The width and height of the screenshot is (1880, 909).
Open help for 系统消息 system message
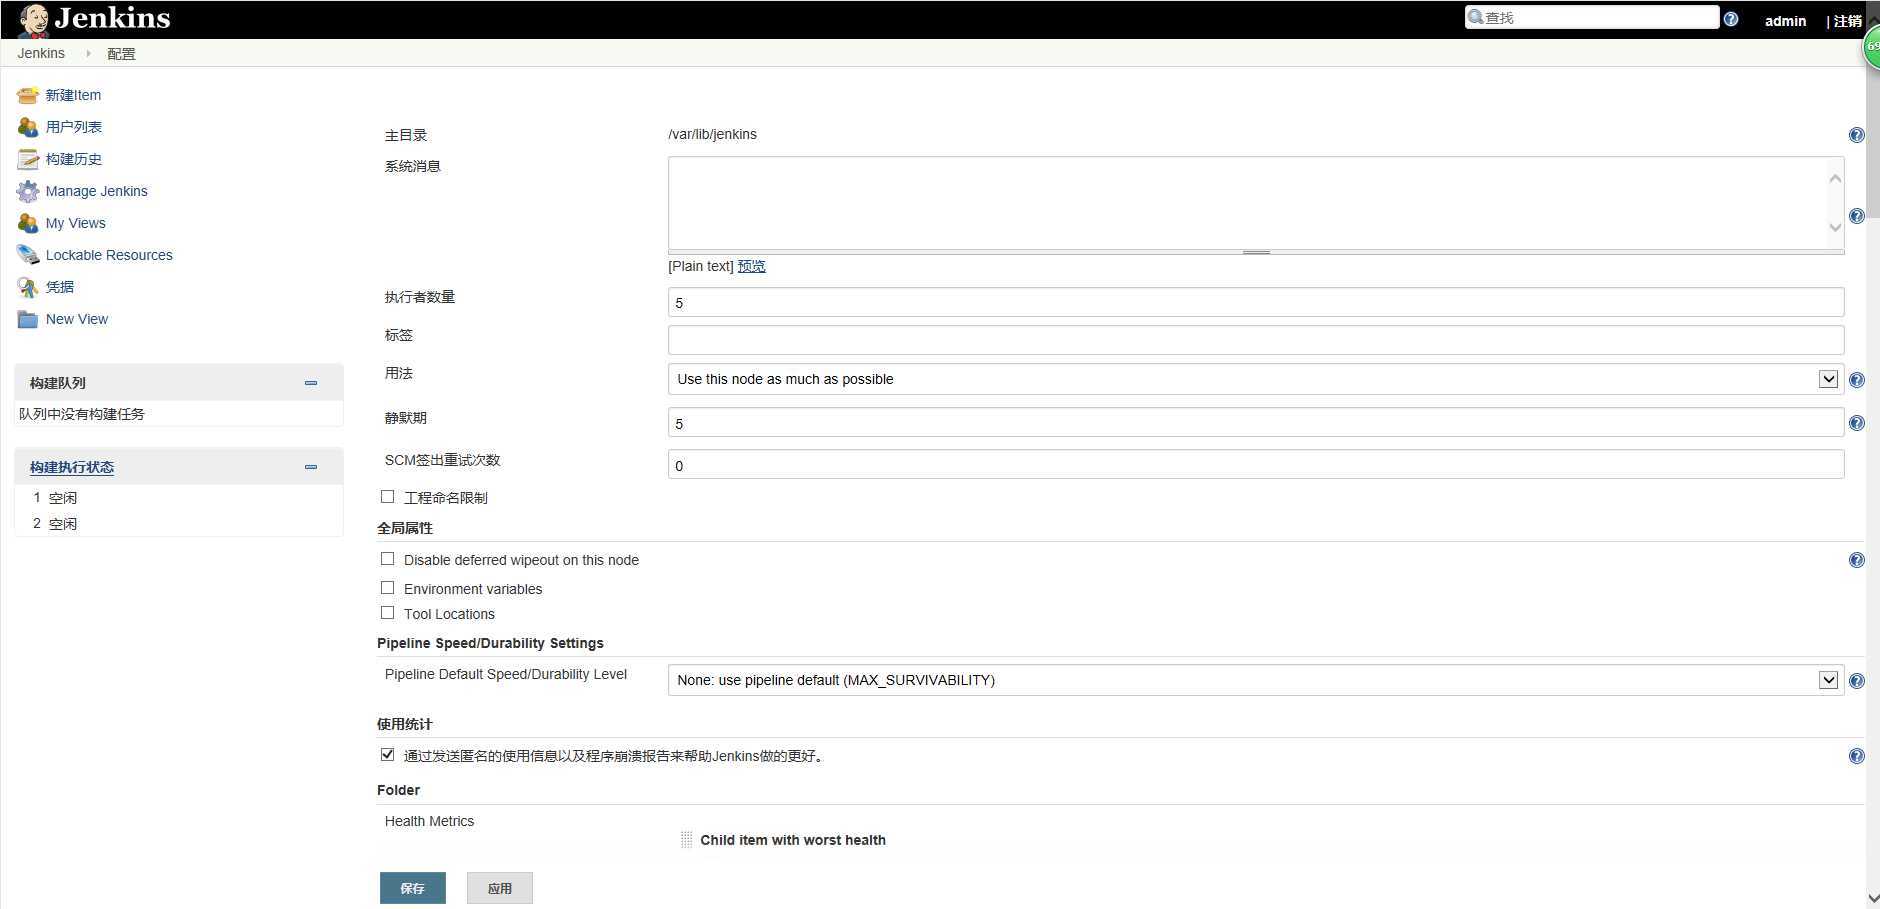pyautogui.click(x=1856, y=216)
